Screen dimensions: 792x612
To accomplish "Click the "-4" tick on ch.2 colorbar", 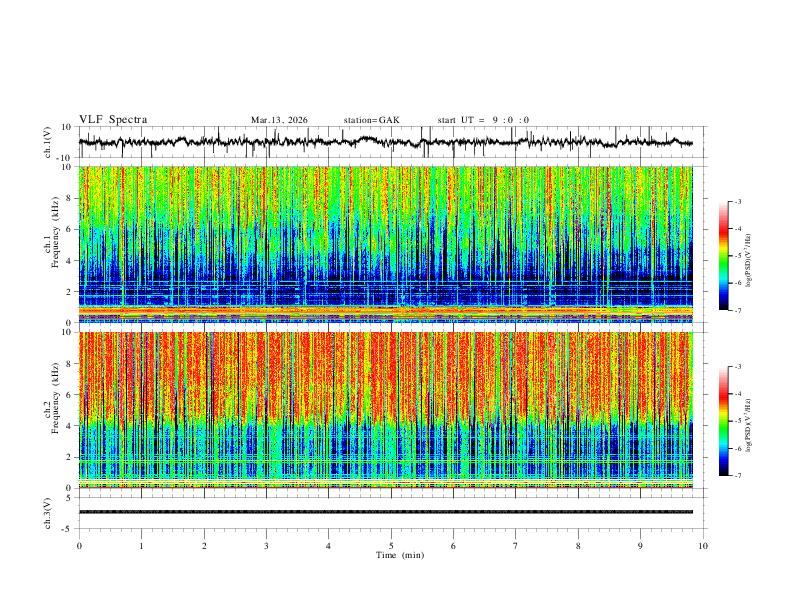I will pyautogui.click(x=738, y=394).
